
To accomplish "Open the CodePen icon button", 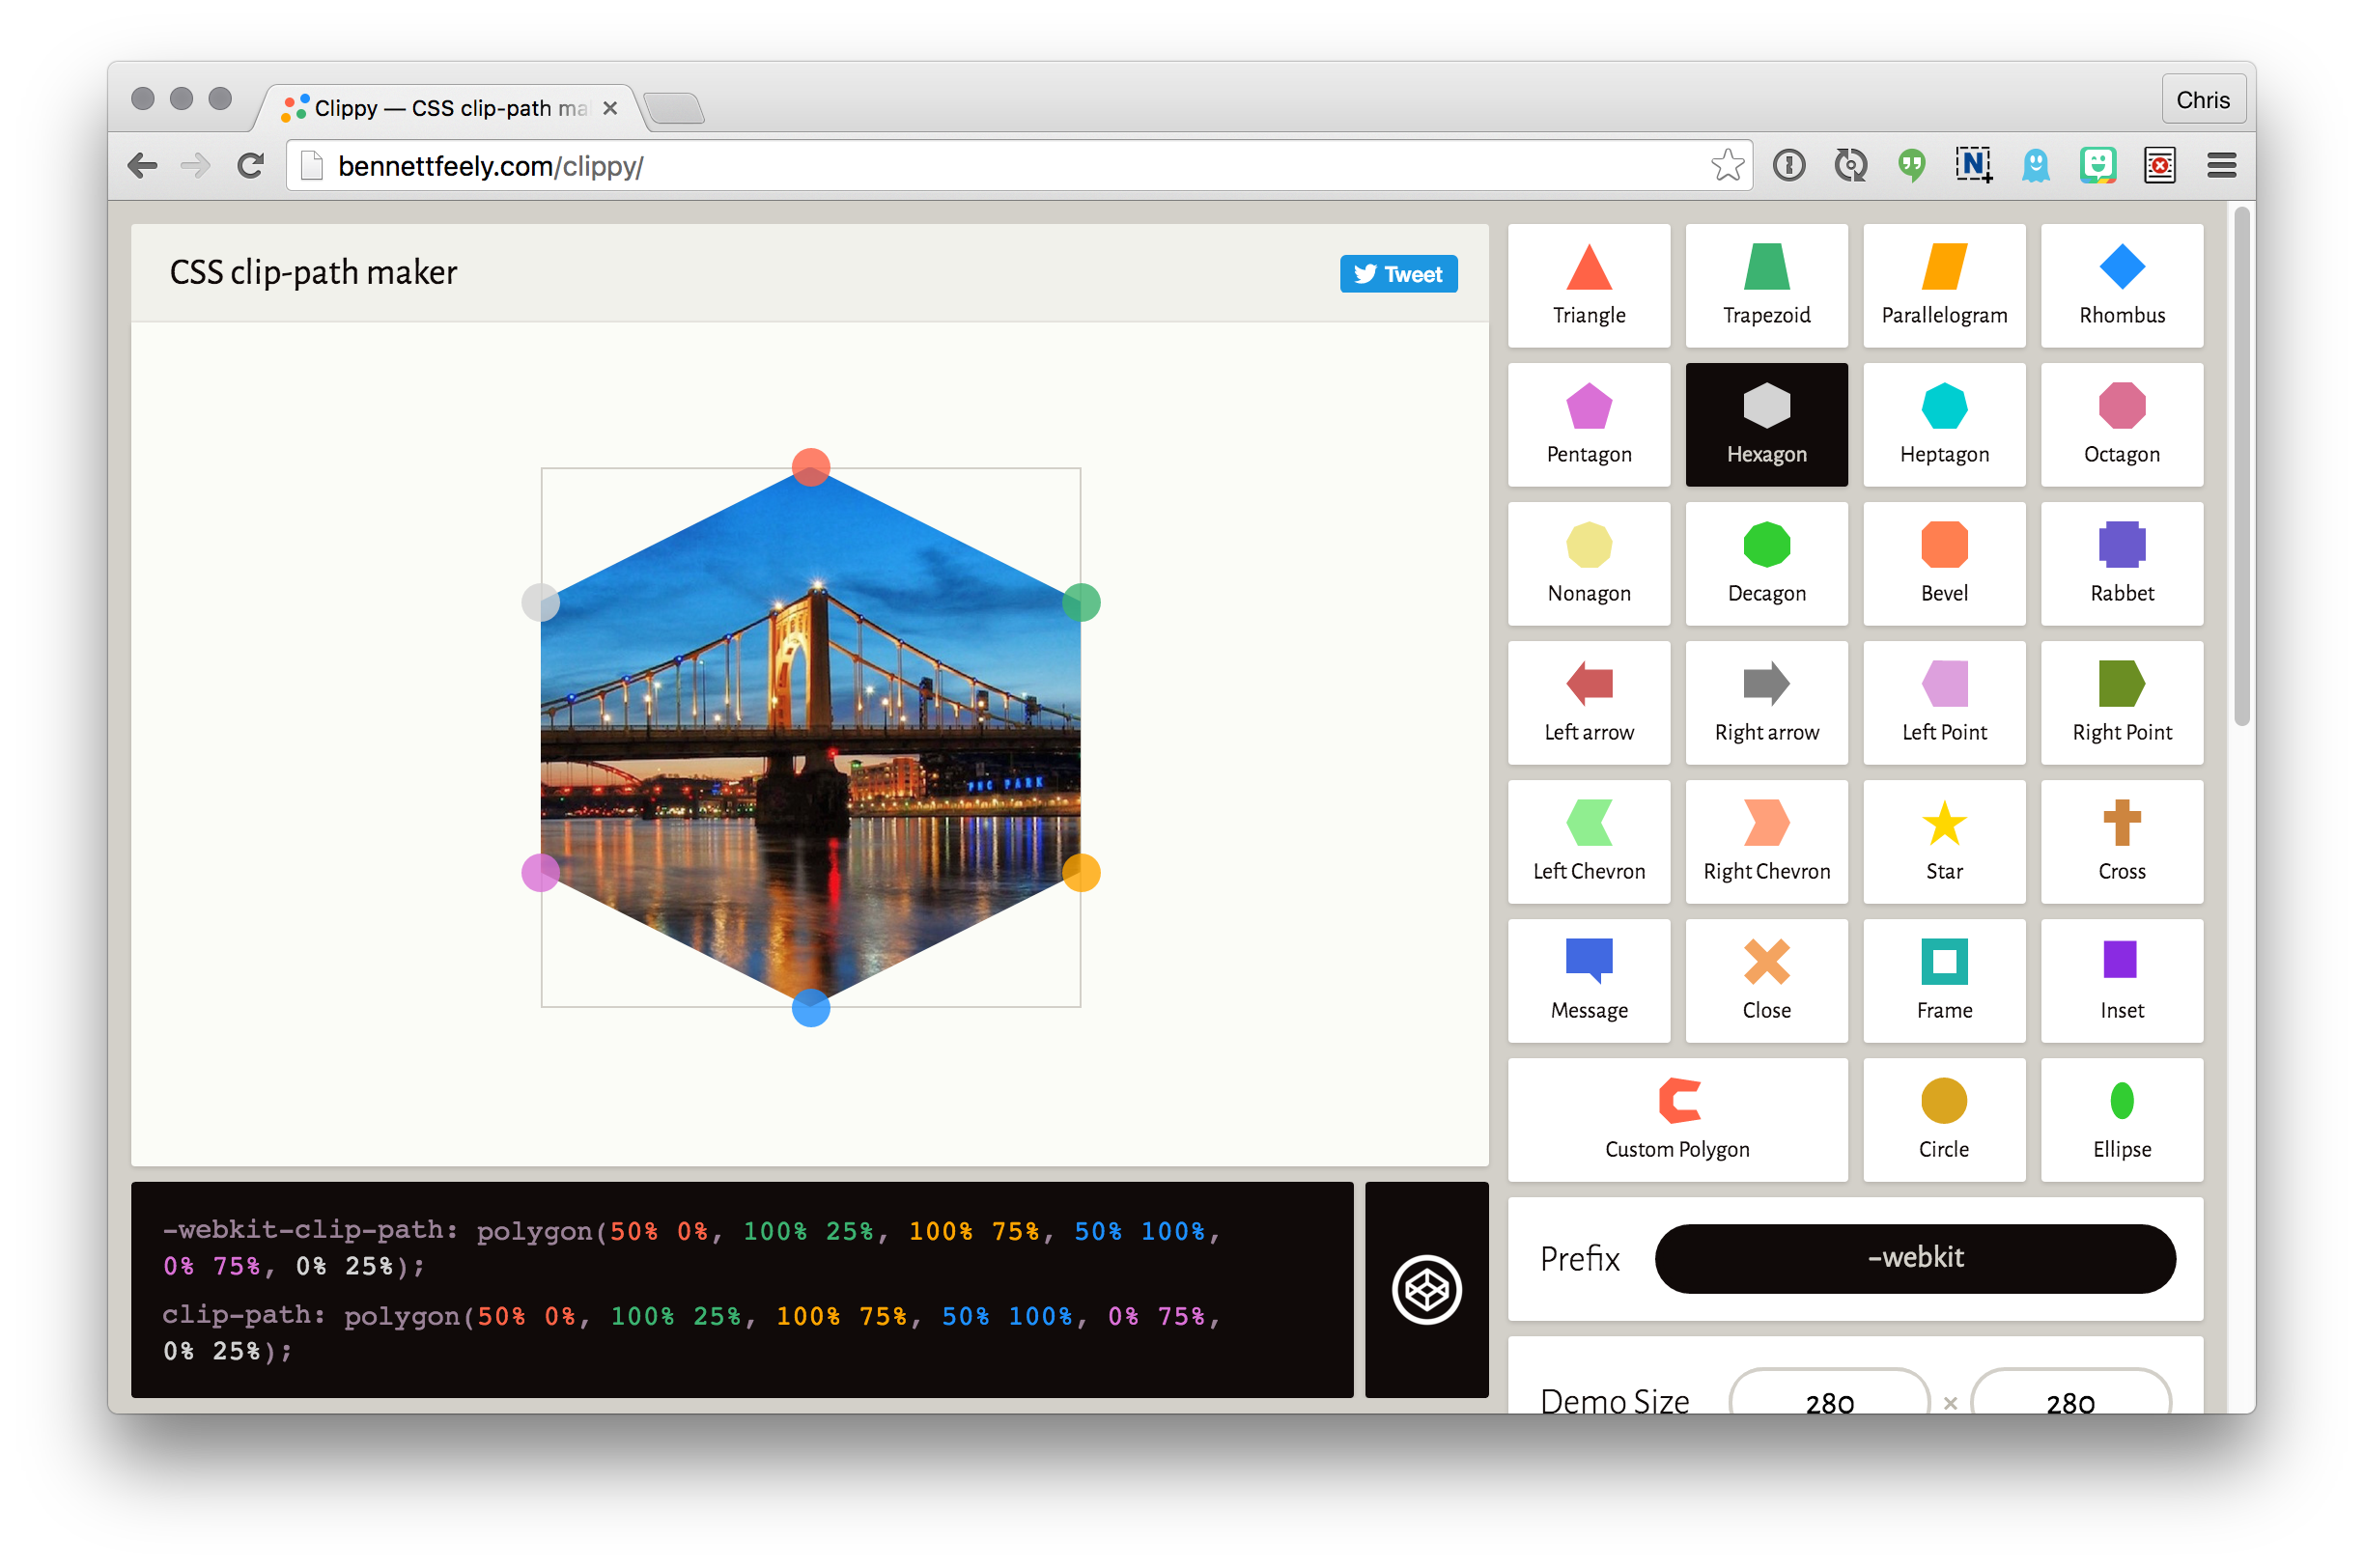I will [1426, 1289].
